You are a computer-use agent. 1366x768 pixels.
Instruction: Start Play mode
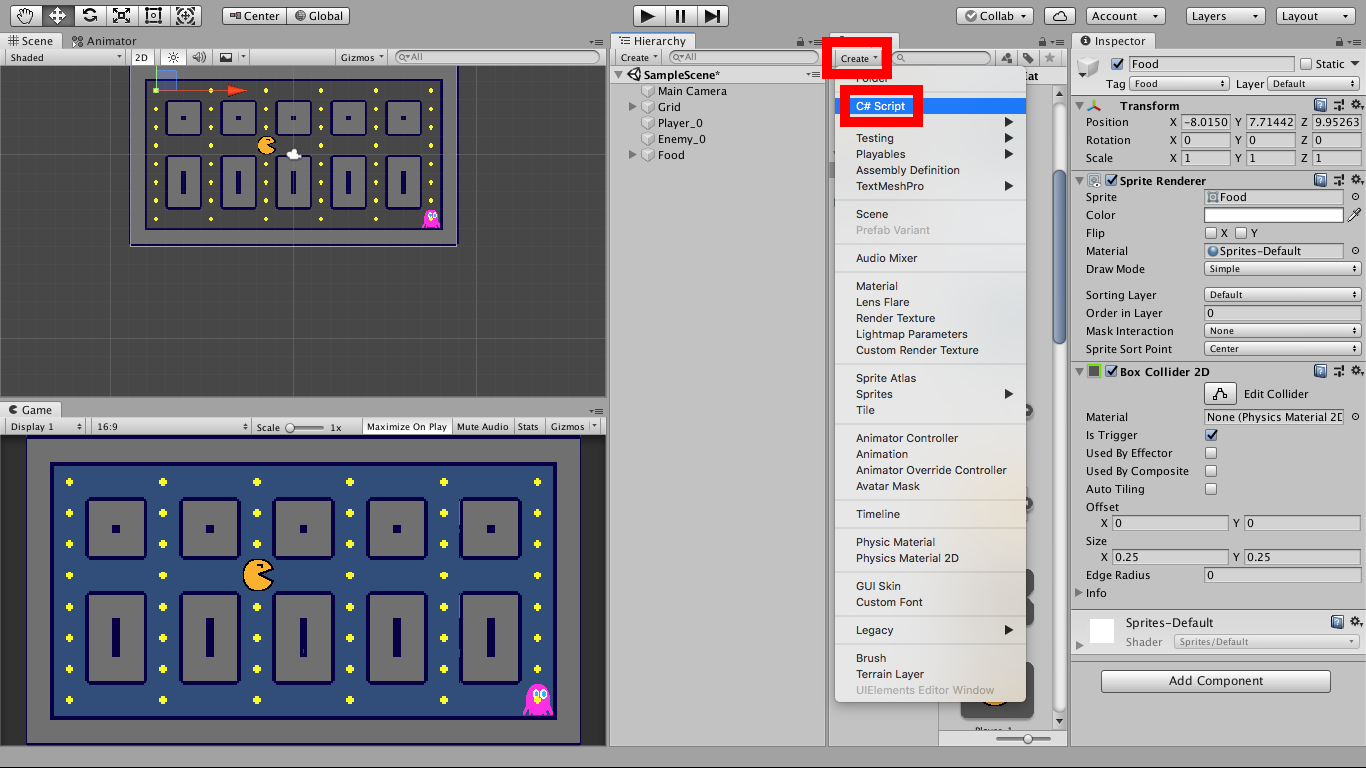(648, 16)
